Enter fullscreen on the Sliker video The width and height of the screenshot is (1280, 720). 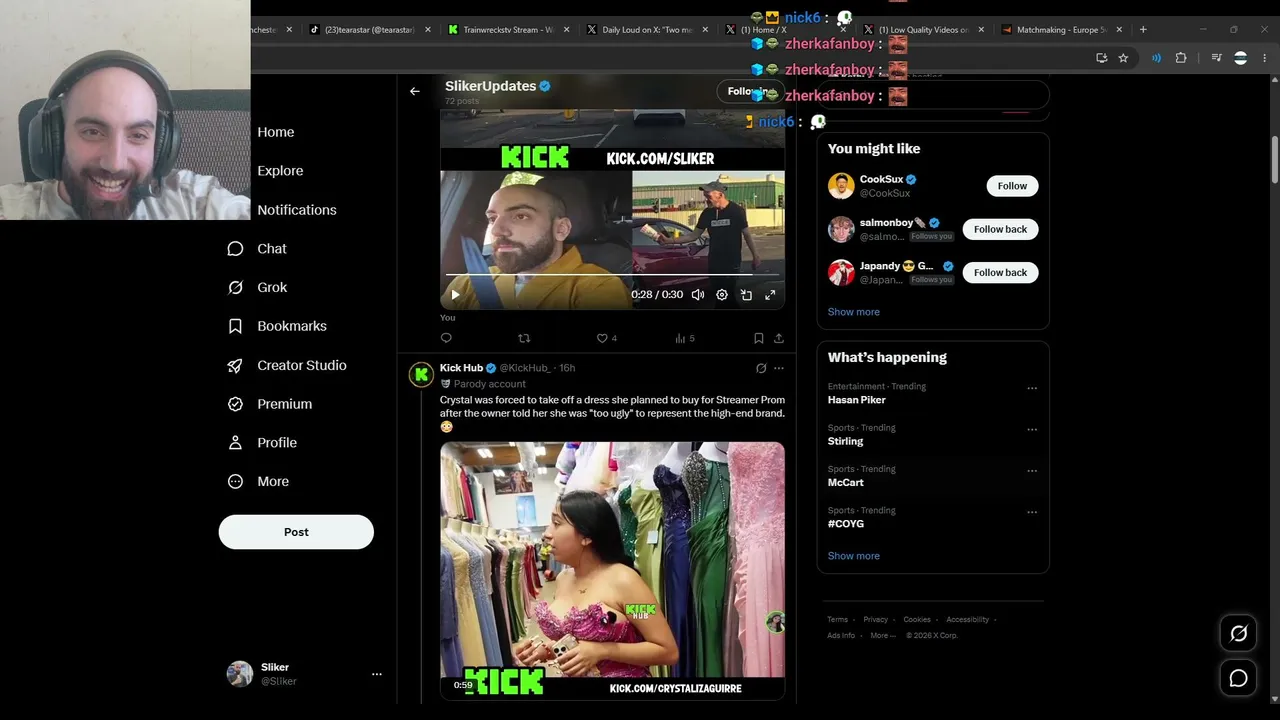click(x=770, y=295)
